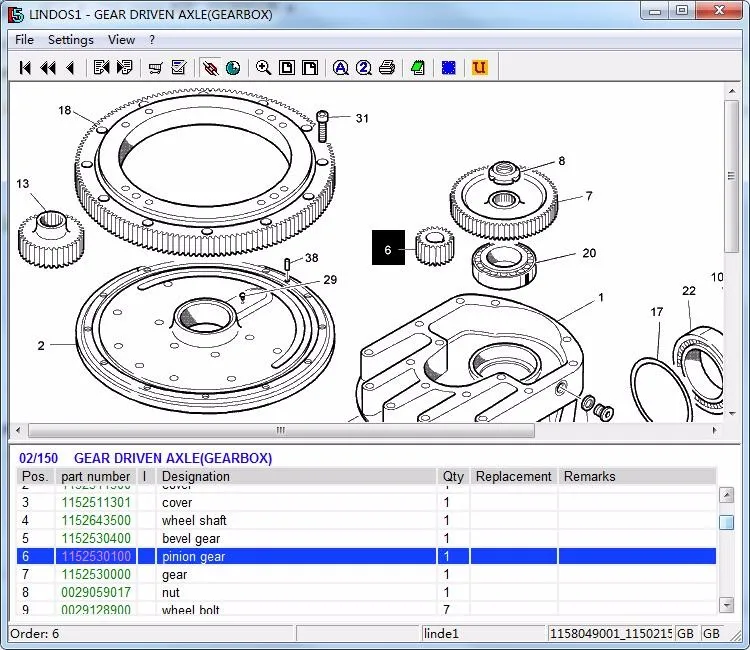Click the first page-view icon in the toolbar
This screenshot has height=650, width=750.
[x=287, y=67]
